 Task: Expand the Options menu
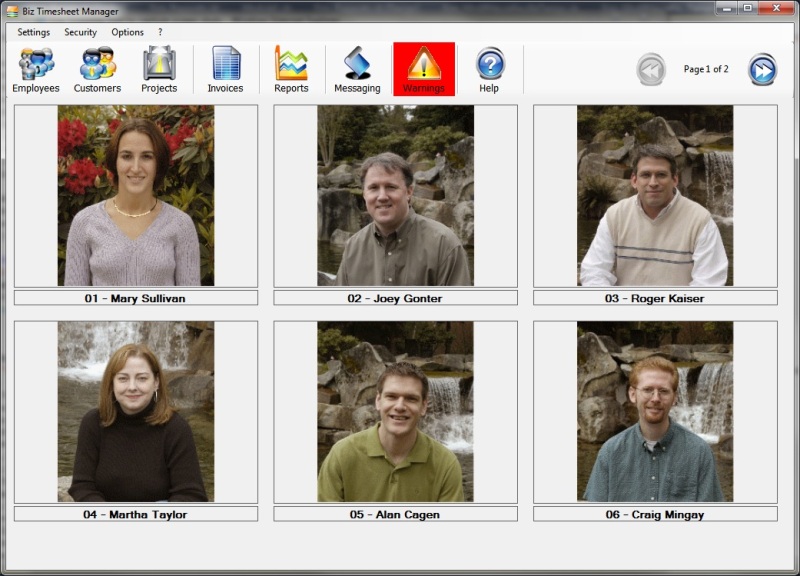(x=127, y=32)
